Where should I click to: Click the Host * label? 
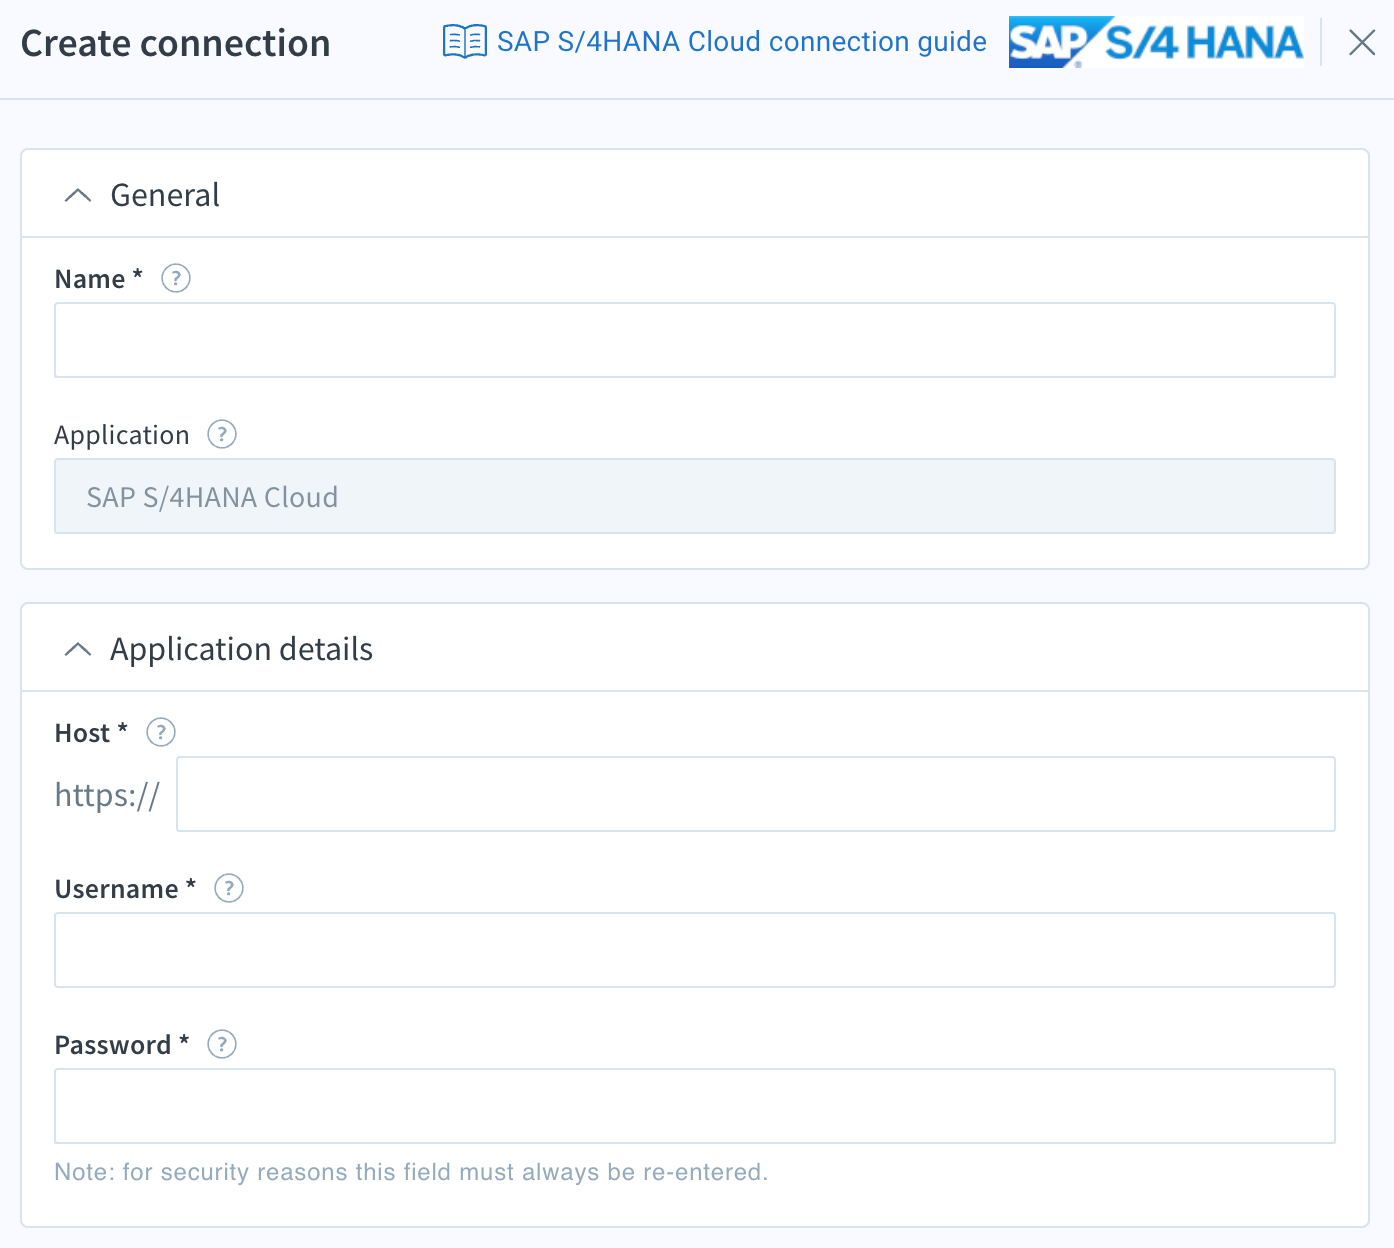point(91,733)
